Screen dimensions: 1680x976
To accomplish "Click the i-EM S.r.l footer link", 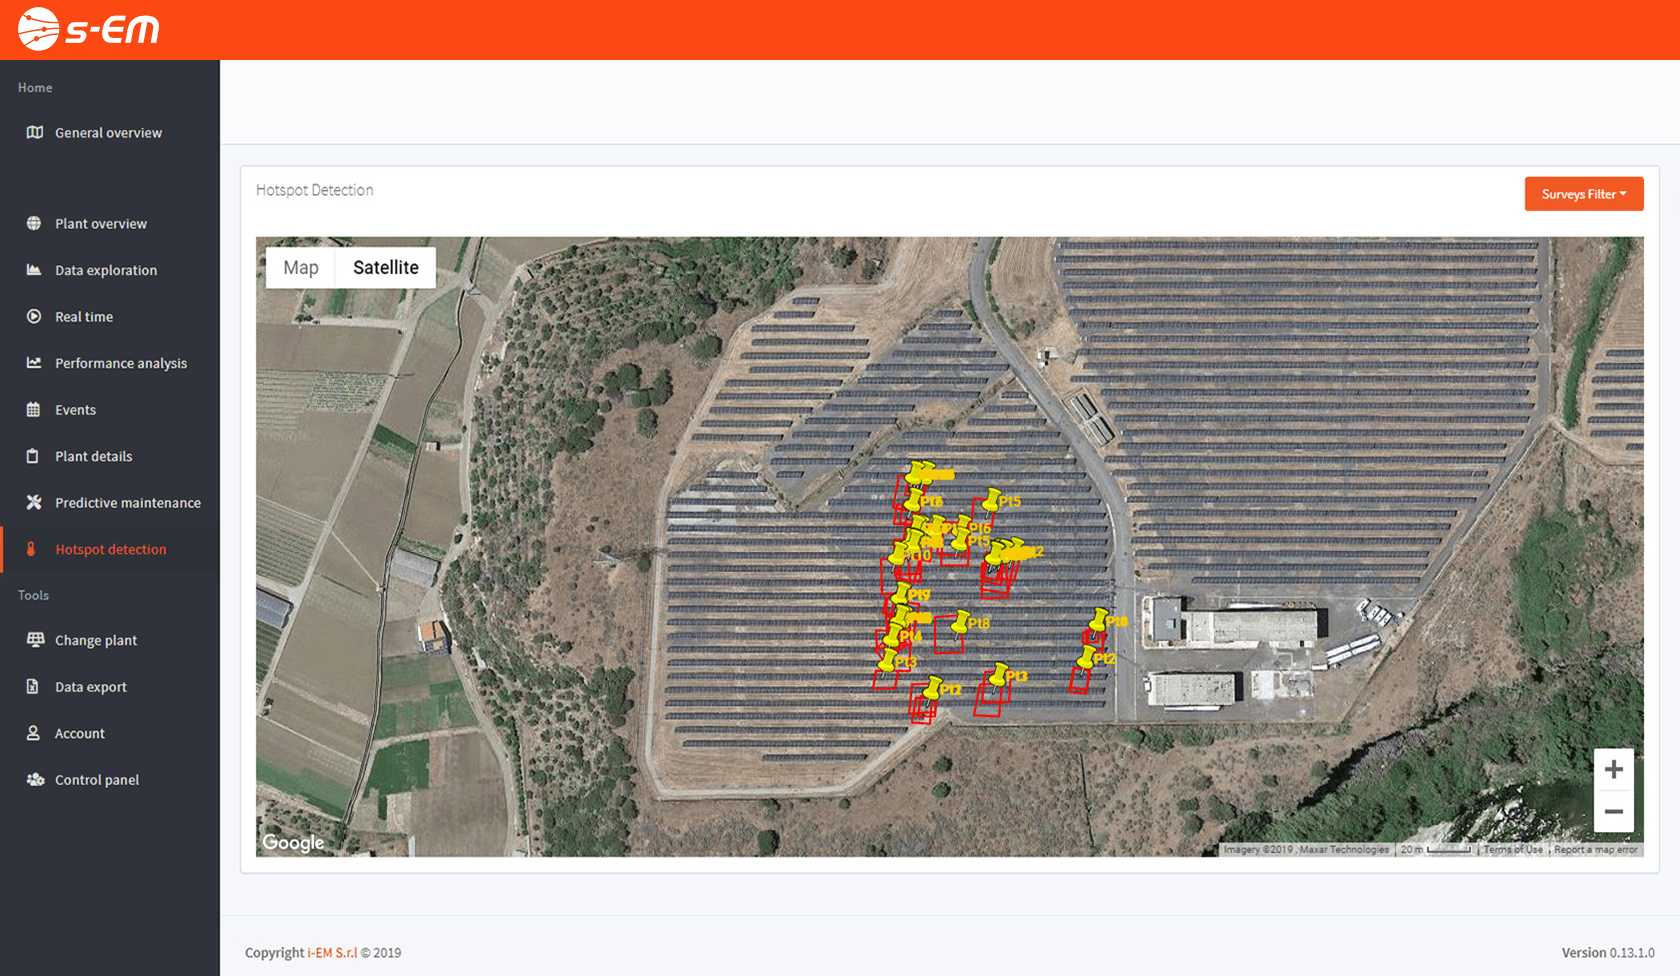I will pyautogui.click(x=332, y=953).
